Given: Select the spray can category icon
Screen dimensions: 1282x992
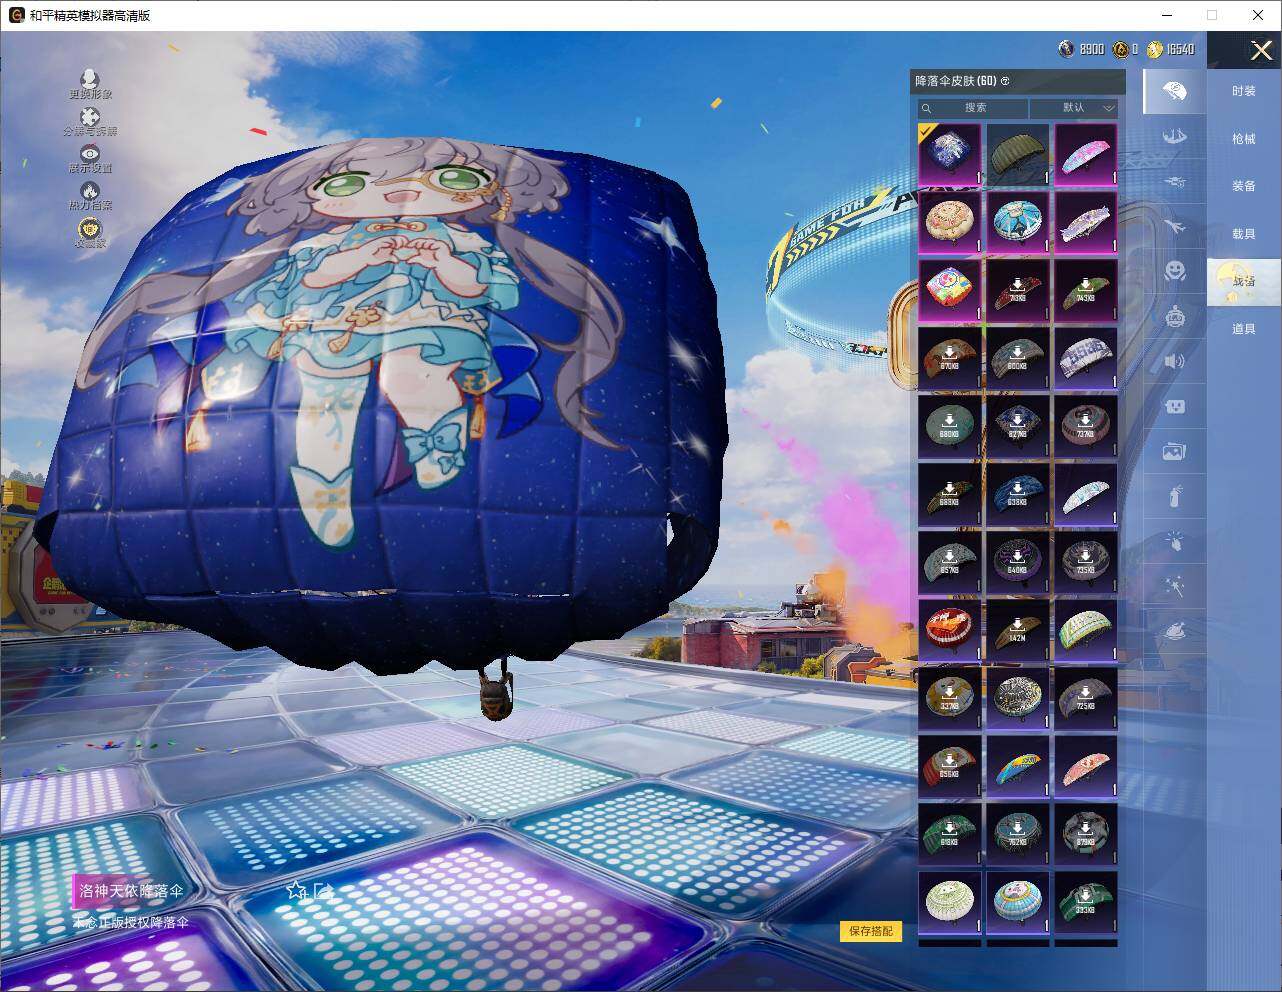Looking at the screenshot, I should click(1175, 497).
